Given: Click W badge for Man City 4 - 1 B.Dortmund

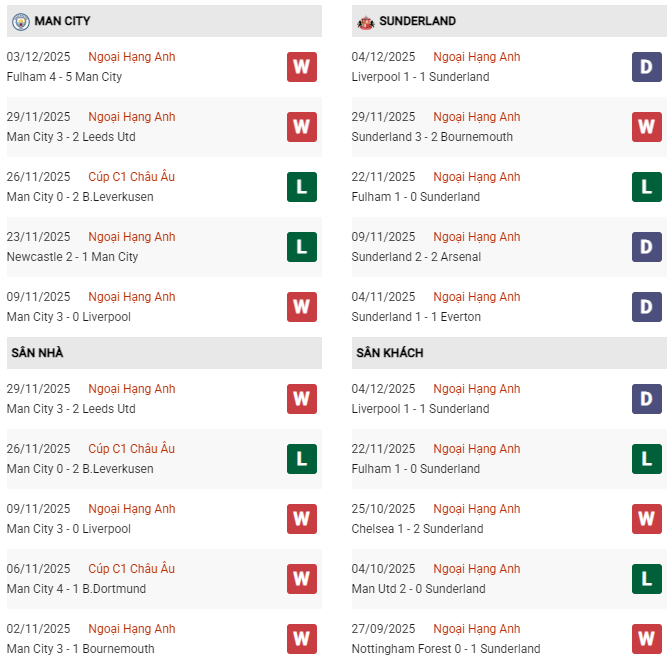Looking at the screenshot, I should [x=301, y=579].
